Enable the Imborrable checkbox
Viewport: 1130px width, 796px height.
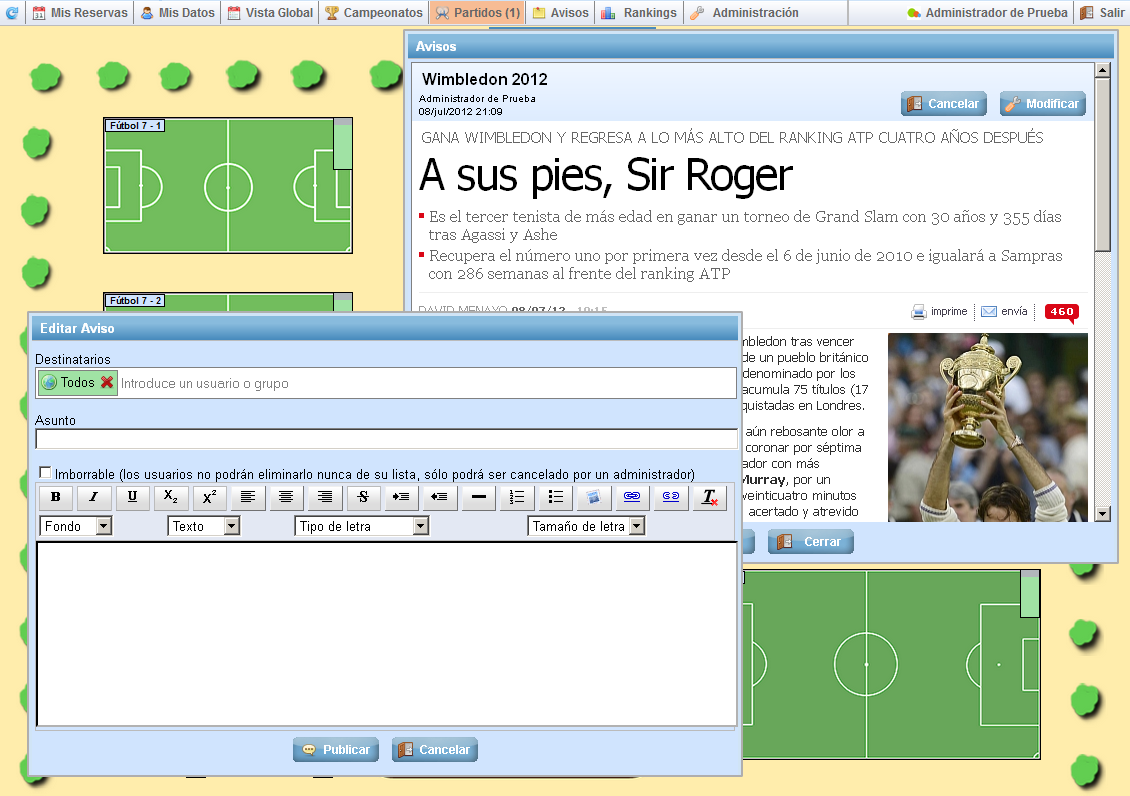click(45, 473)
